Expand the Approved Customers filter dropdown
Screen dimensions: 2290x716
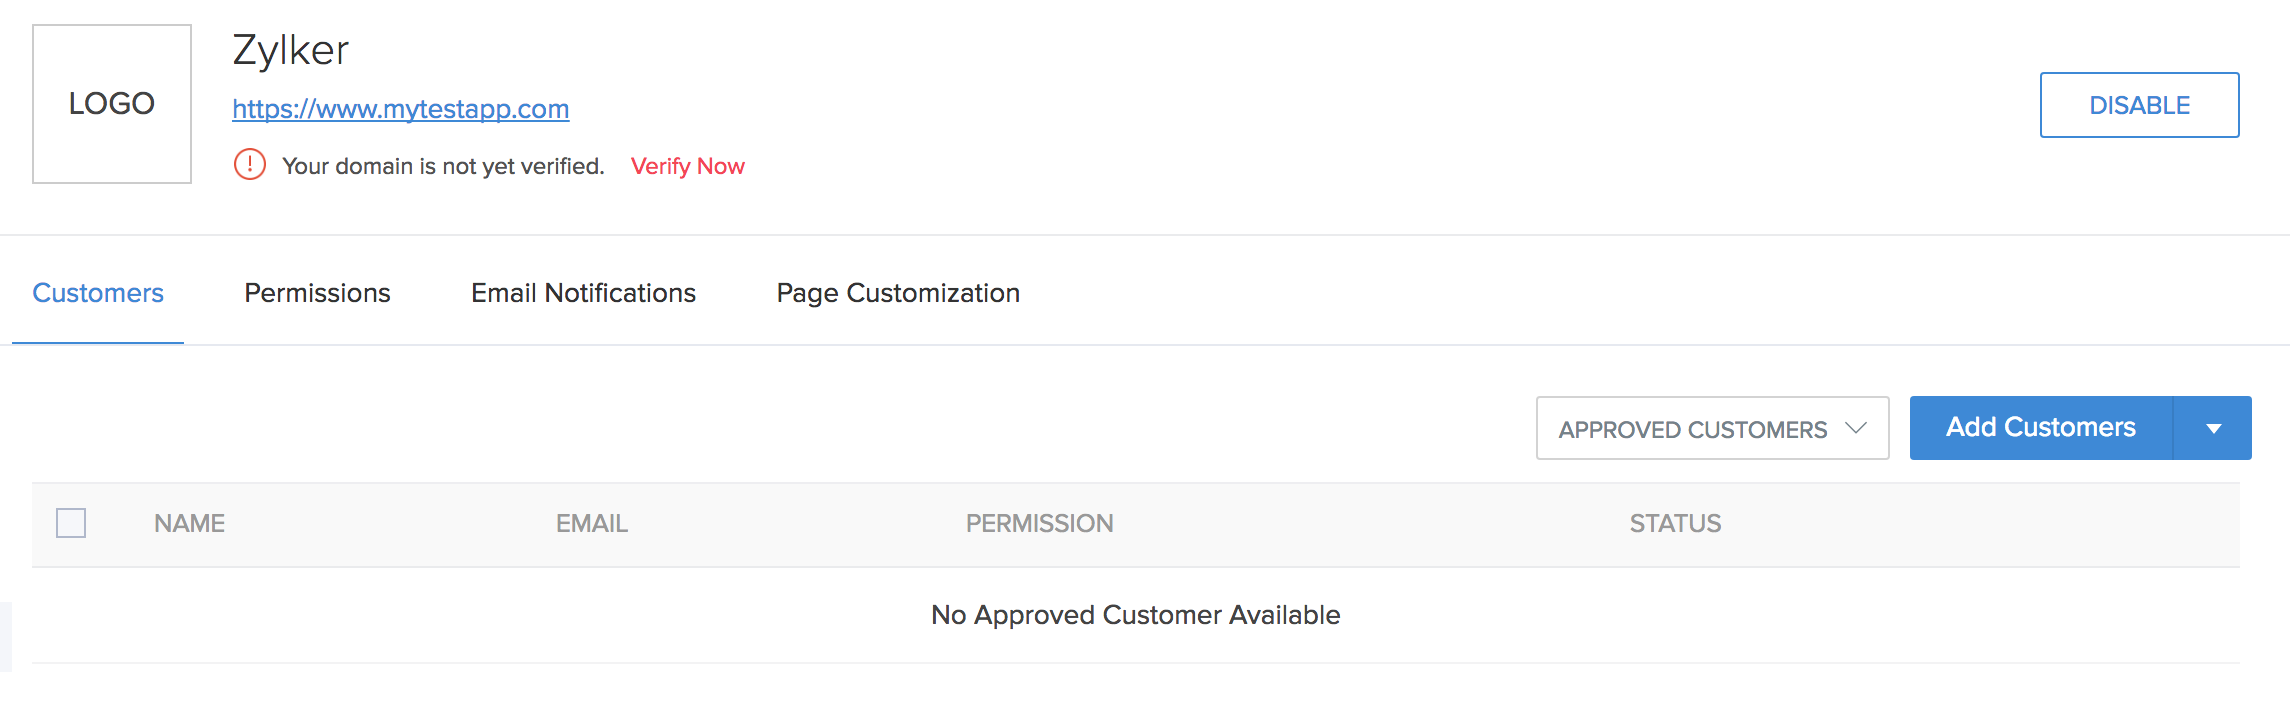(1712, 428)
